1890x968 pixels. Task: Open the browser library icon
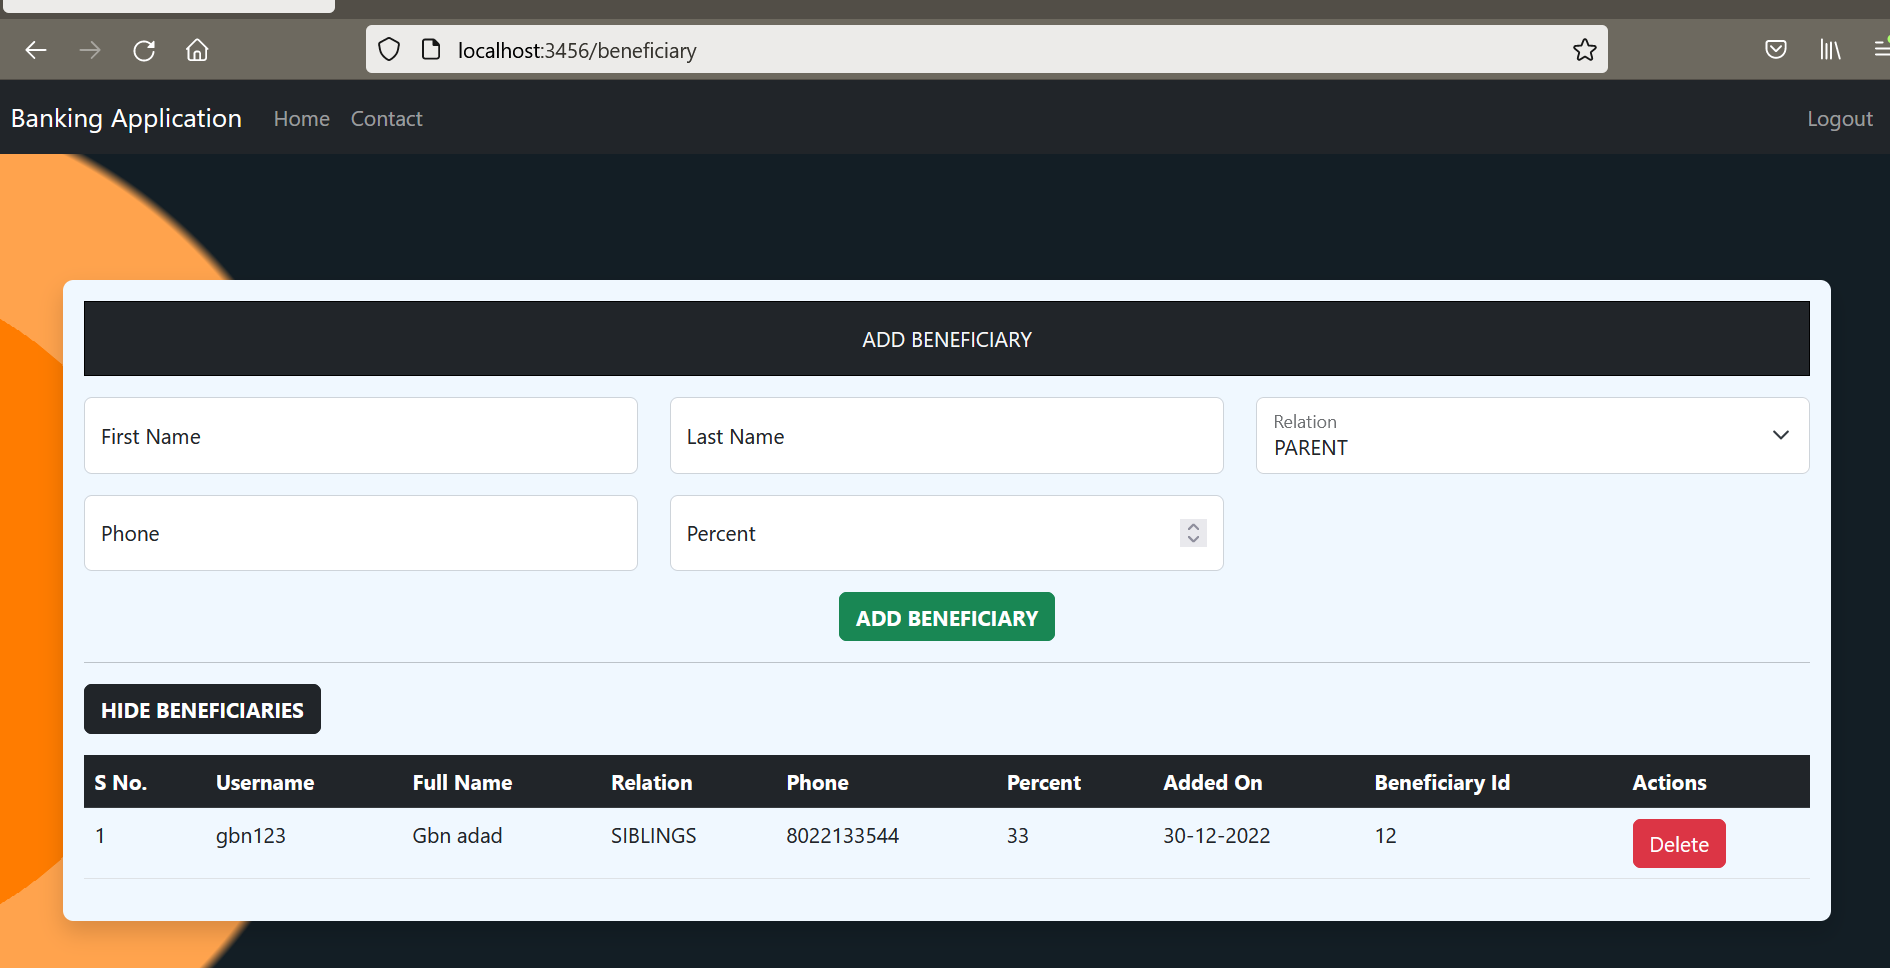pyautogui.click(x=1830, y=49)
